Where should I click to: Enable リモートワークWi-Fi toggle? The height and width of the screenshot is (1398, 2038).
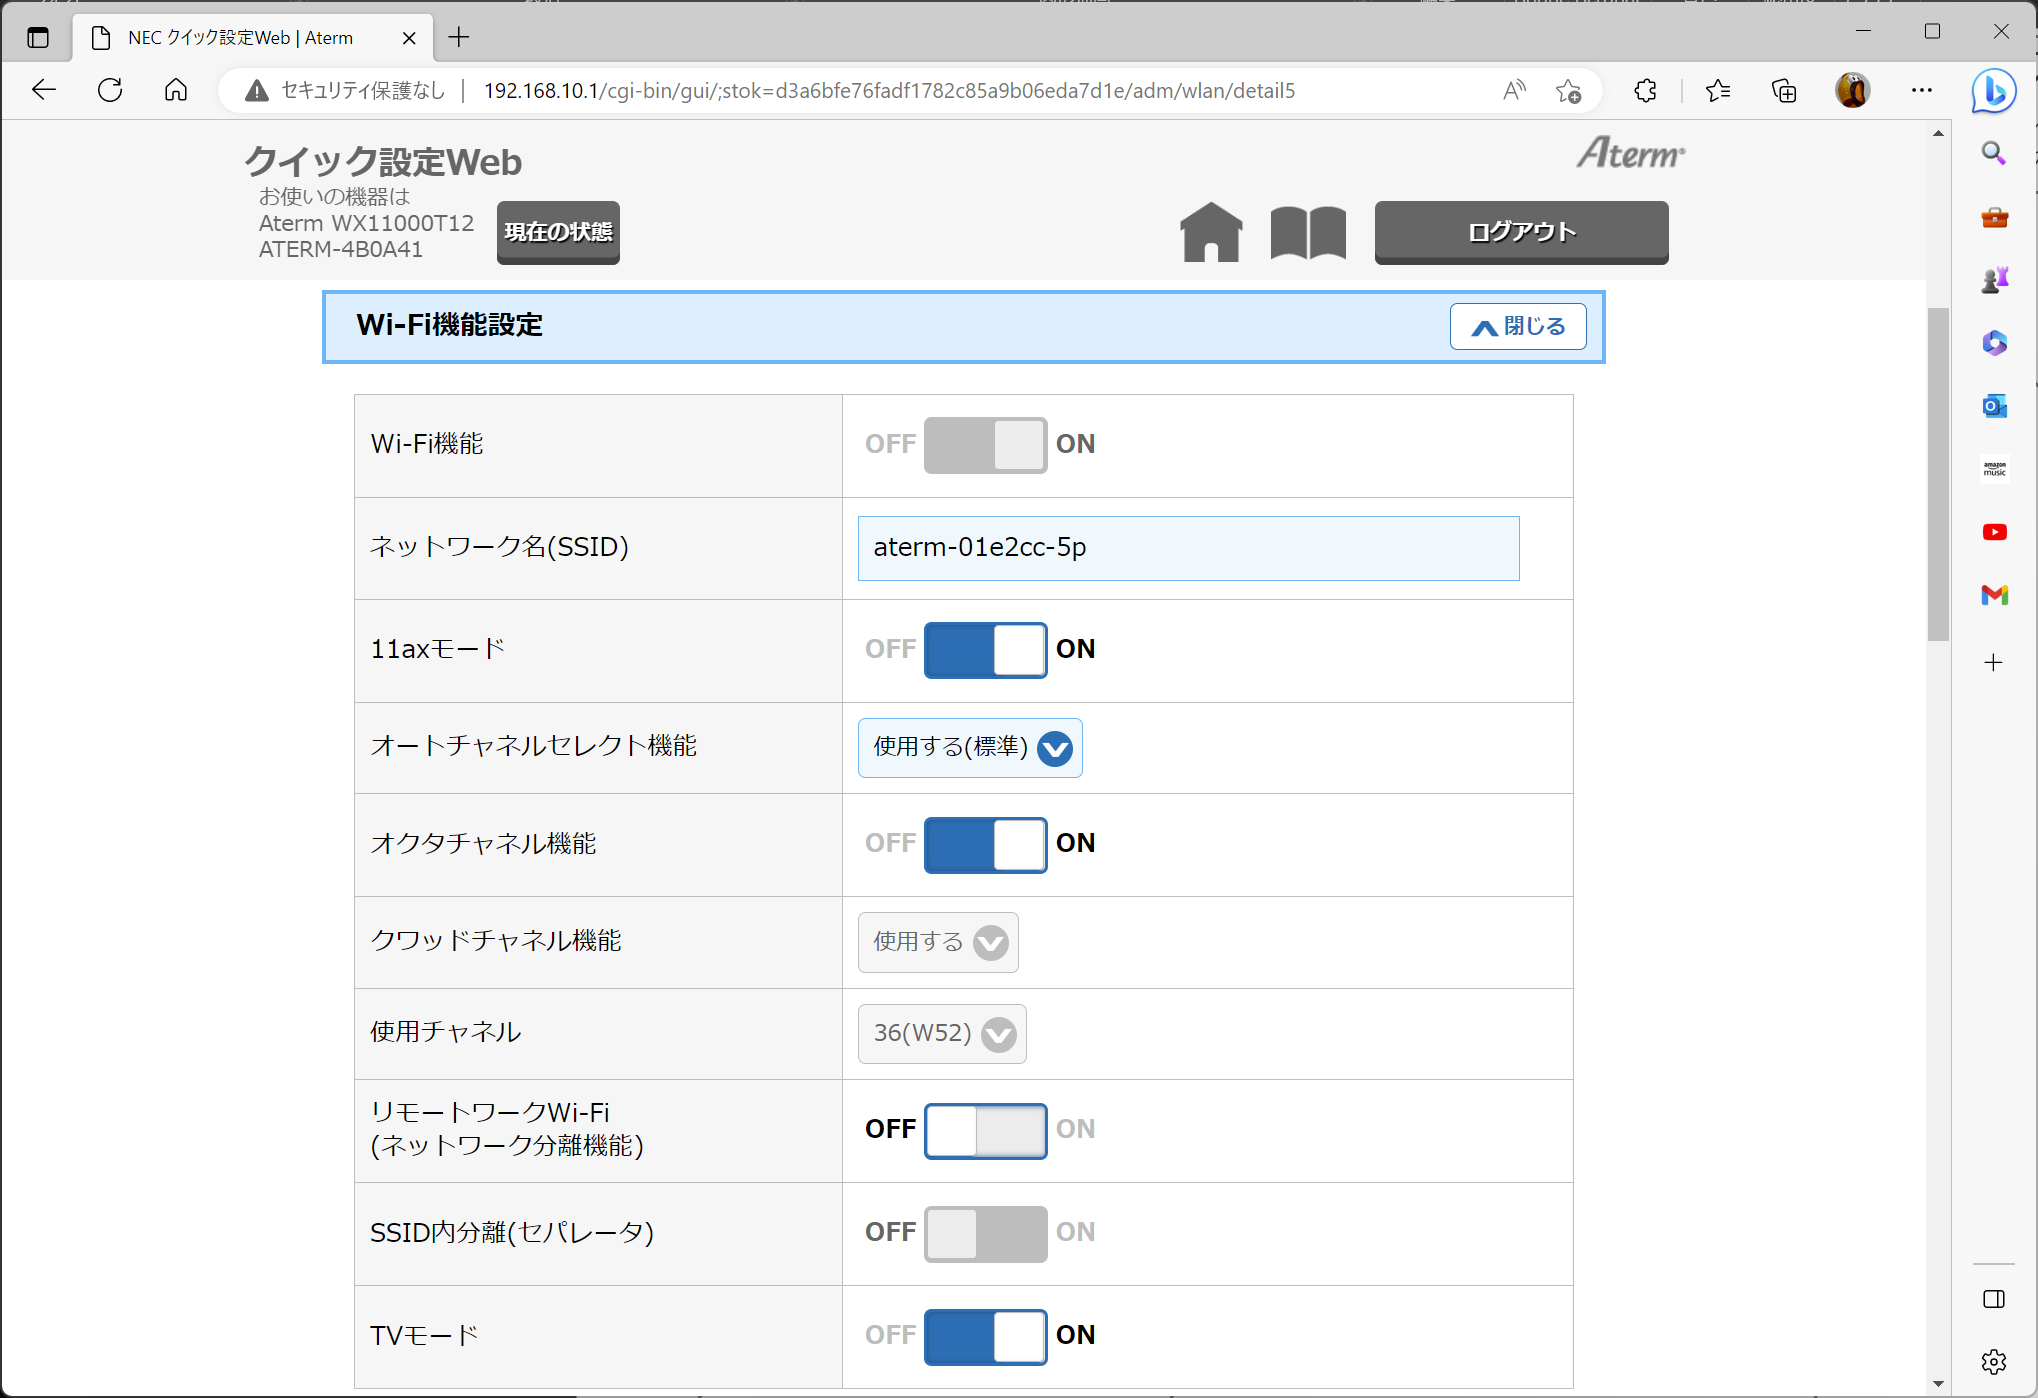pyautogui.click(x=985, y=1130)
